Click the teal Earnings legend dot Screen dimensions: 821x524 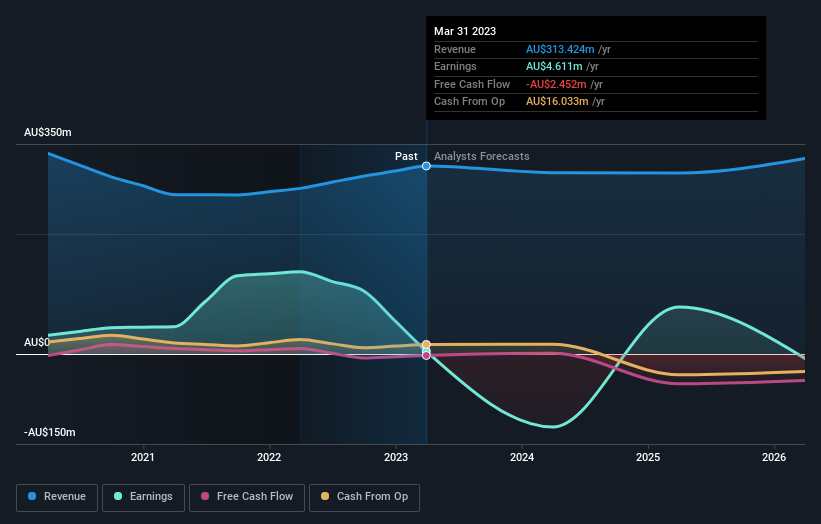118,496
